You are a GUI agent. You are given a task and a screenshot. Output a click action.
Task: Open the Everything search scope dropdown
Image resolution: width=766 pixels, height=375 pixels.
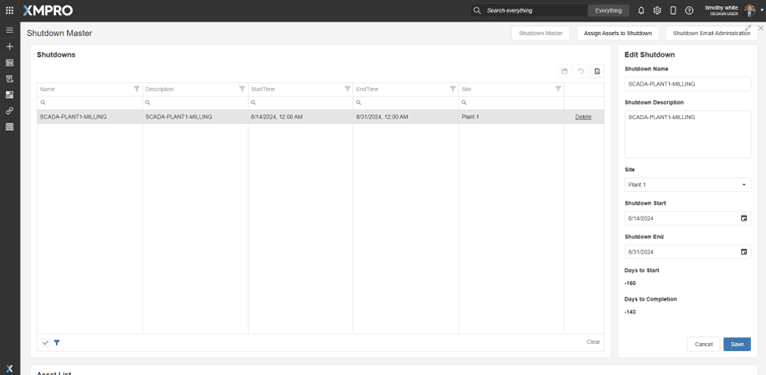[x=608, y=10]
